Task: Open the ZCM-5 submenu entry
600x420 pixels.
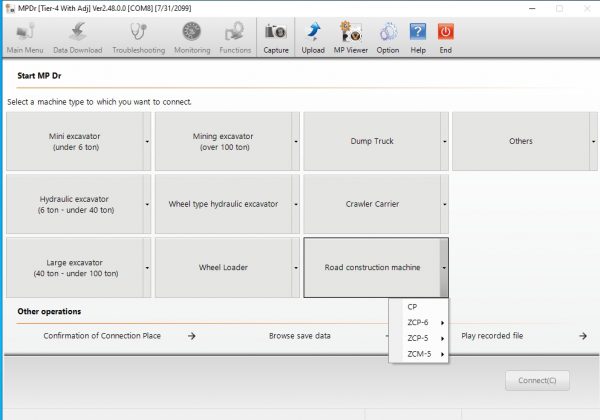Action: point(418,354)
